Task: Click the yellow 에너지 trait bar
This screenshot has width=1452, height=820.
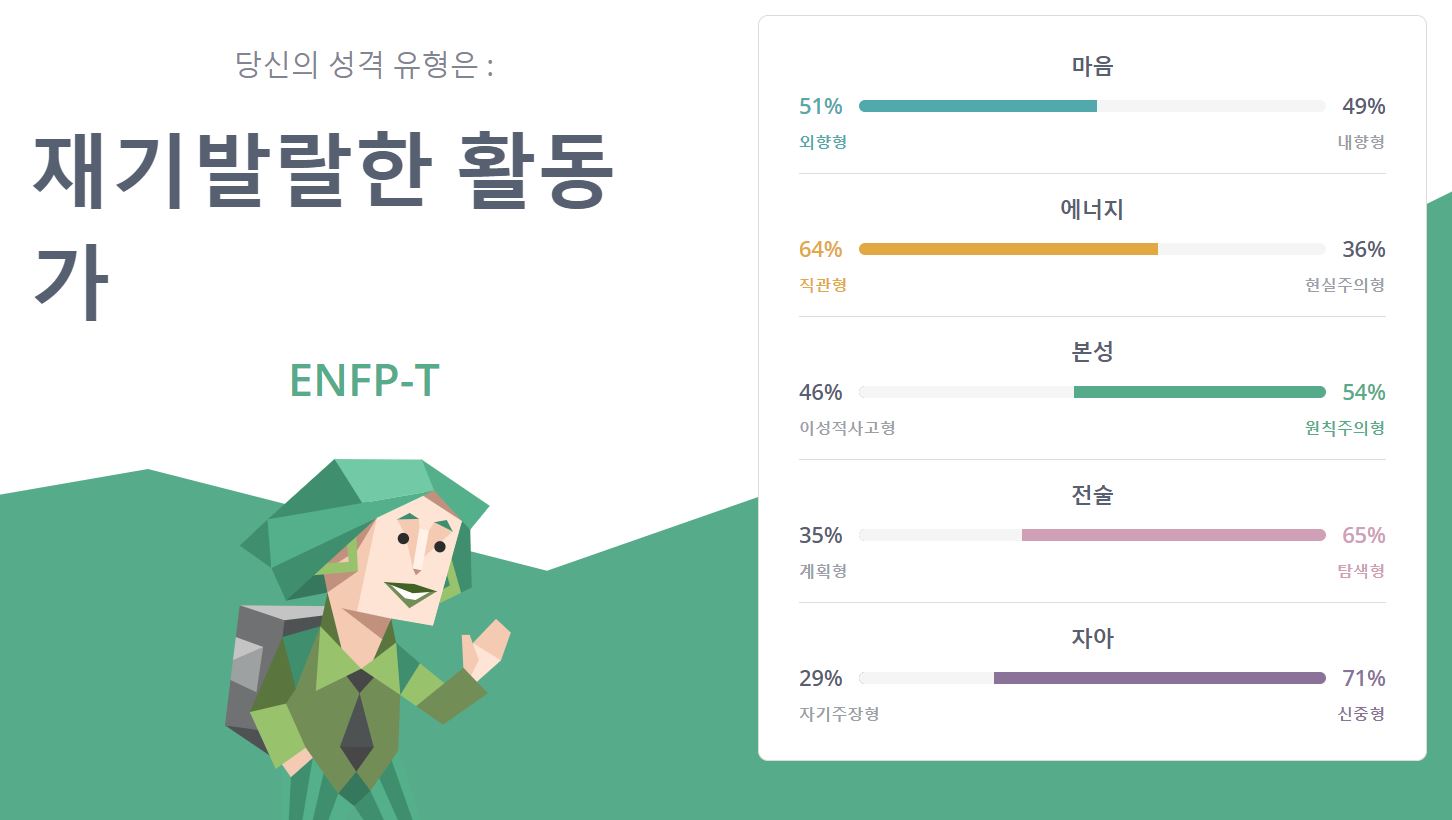Action: 1092,249
